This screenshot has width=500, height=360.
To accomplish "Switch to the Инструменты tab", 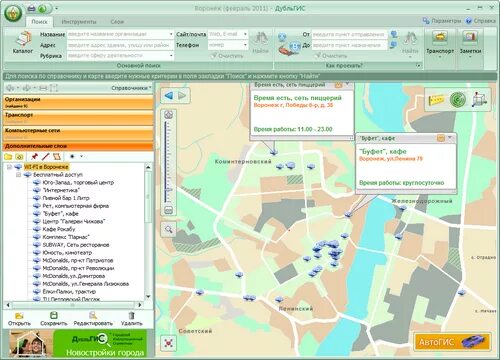I will tap(79, 22).
